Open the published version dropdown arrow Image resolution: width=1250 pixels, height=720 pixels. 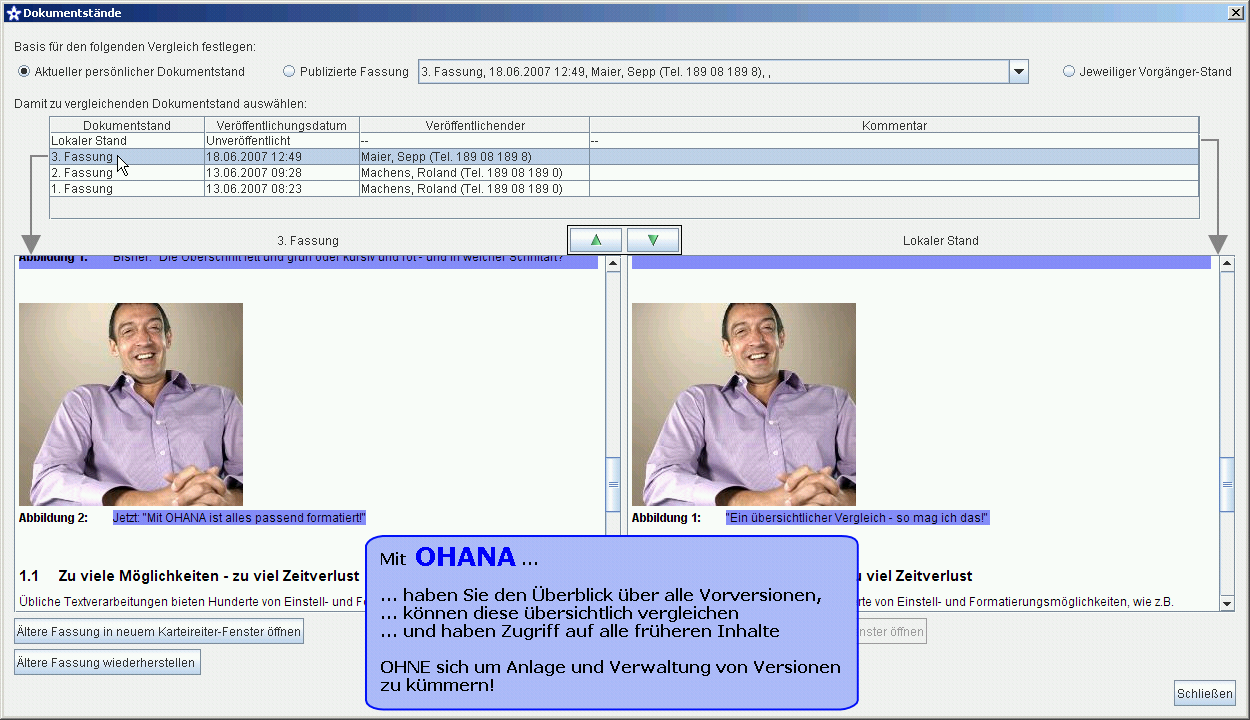(1018, 72)
